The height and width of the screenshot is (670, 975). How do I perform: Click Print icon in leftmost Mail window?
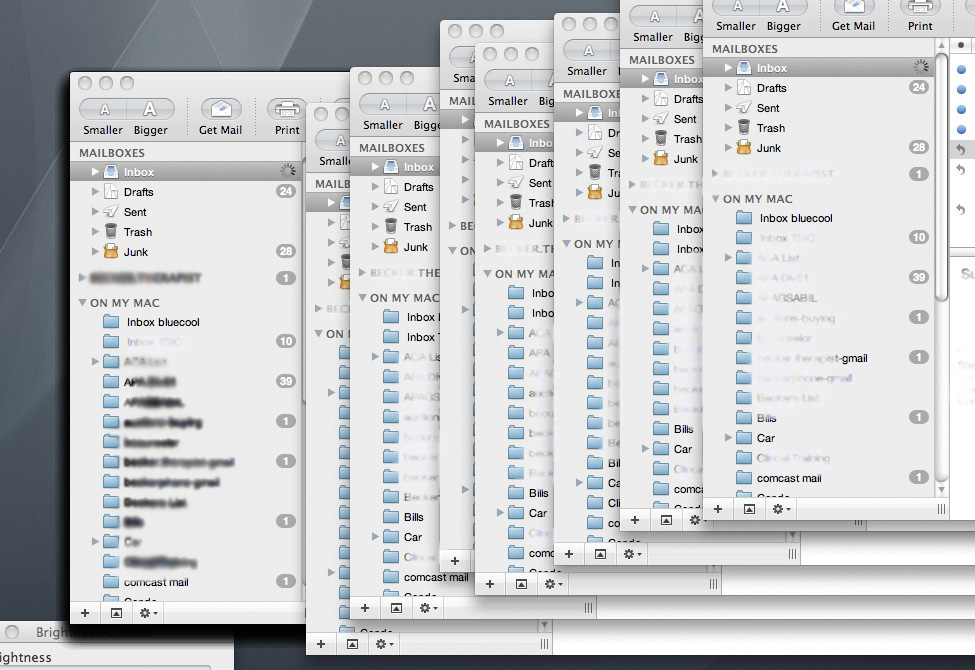pos(287,110)
